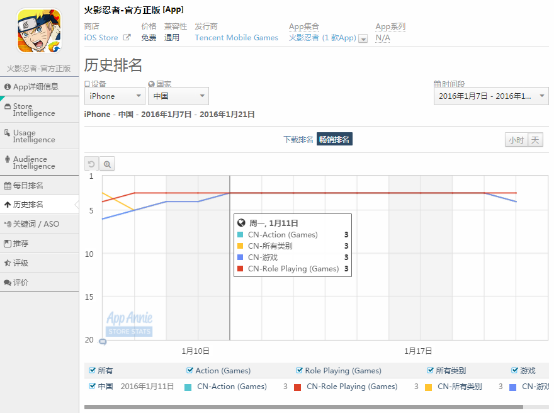
Task: Open Audience Intelligence in the sidebar
Action: [x=40, y=163]
